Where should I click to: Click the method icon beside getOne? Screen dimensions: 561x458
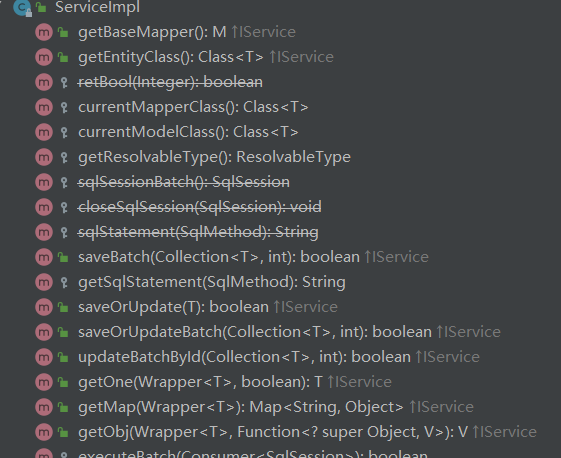(44, 382)
